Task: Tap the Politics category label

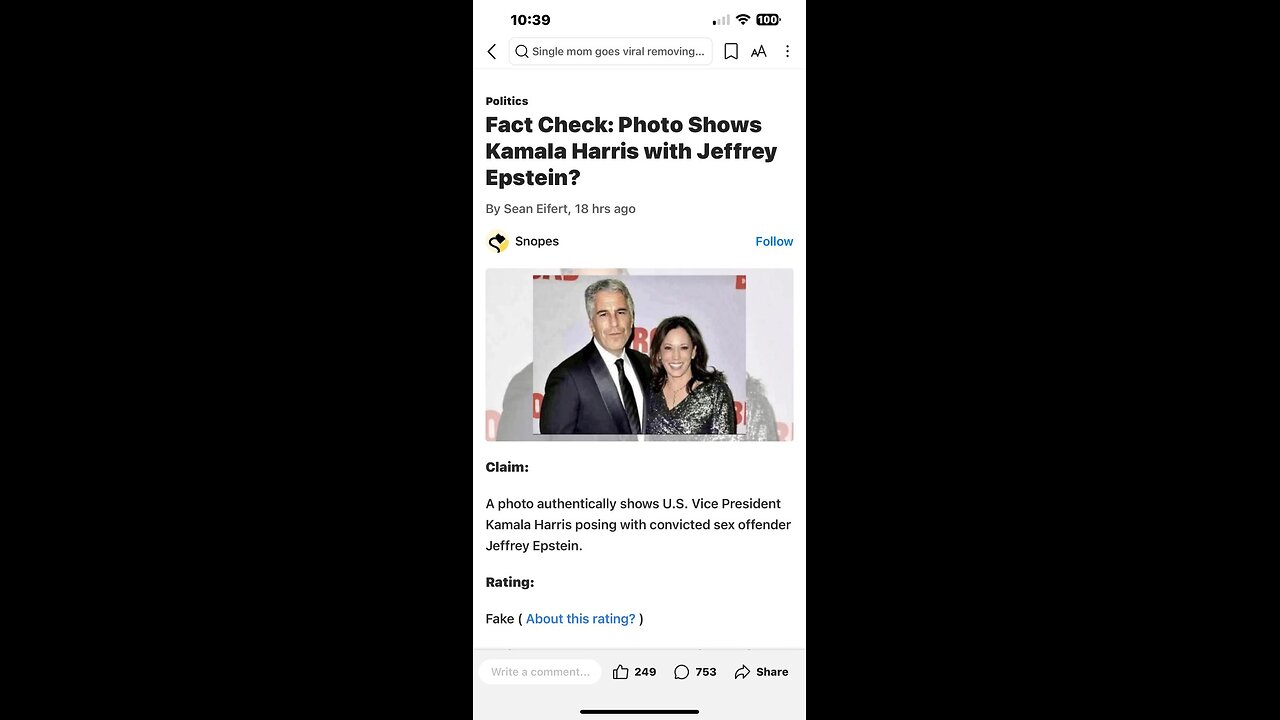Action: click(x=507, y=101)
